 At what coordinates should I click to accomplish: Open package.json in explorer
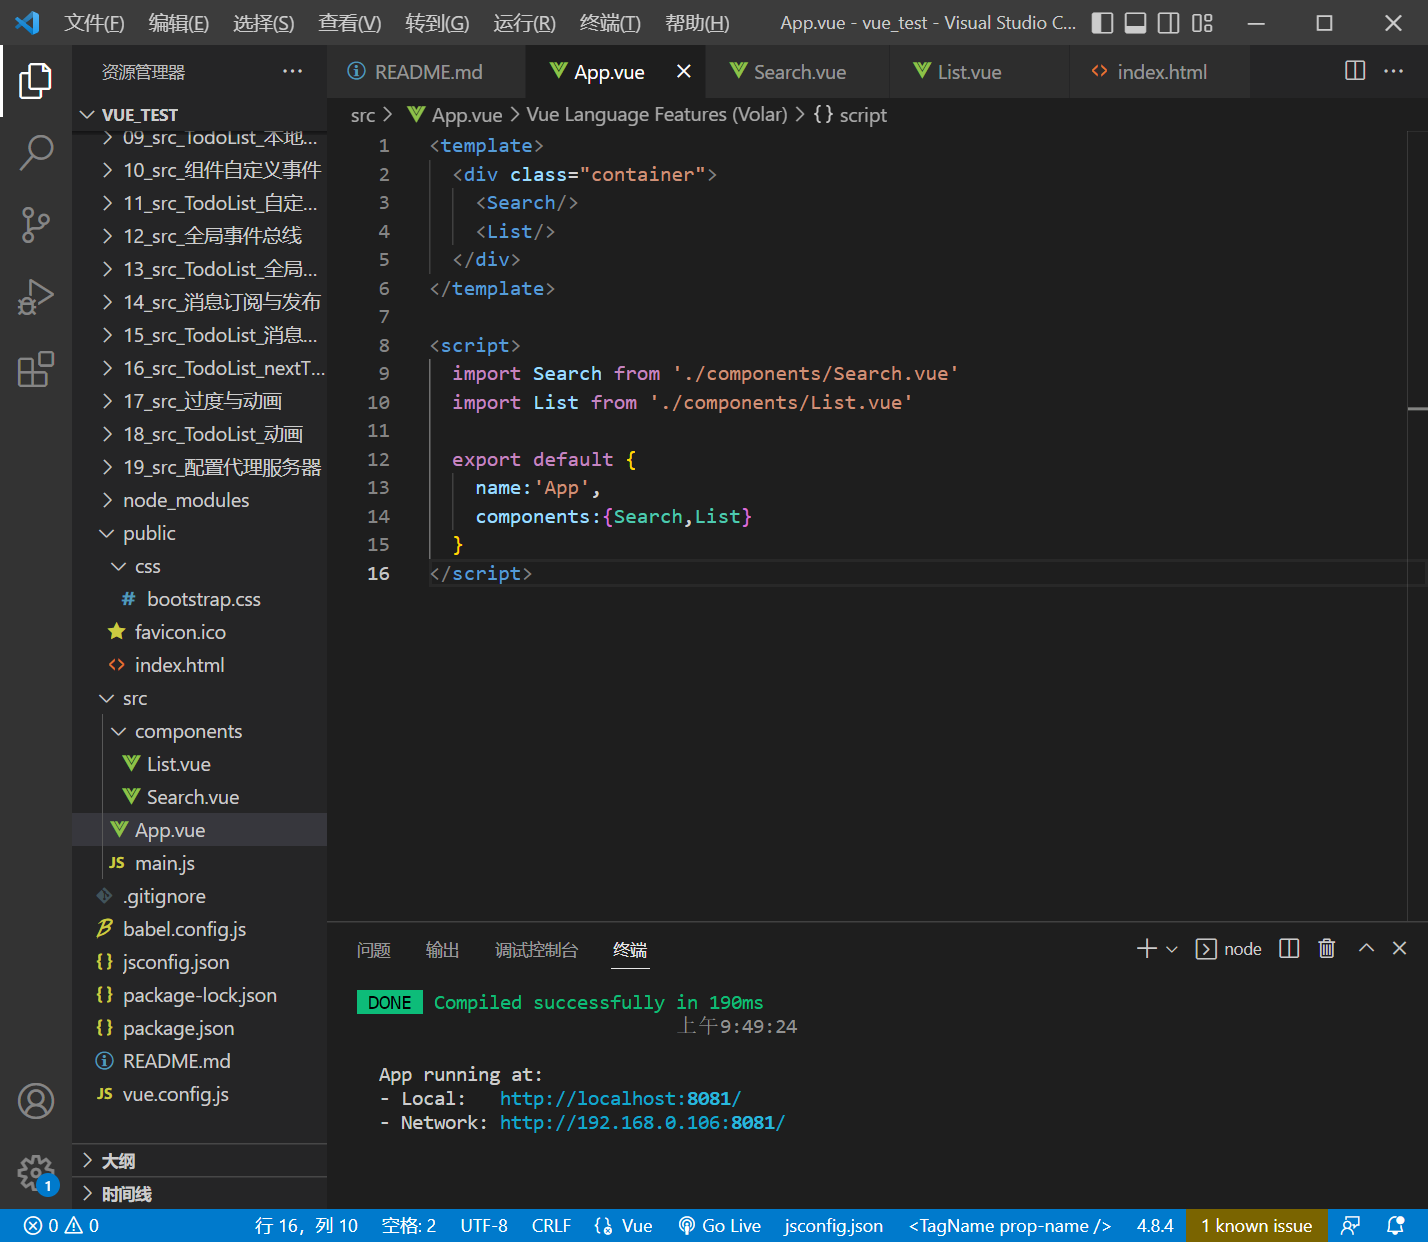coord(200,1028)
